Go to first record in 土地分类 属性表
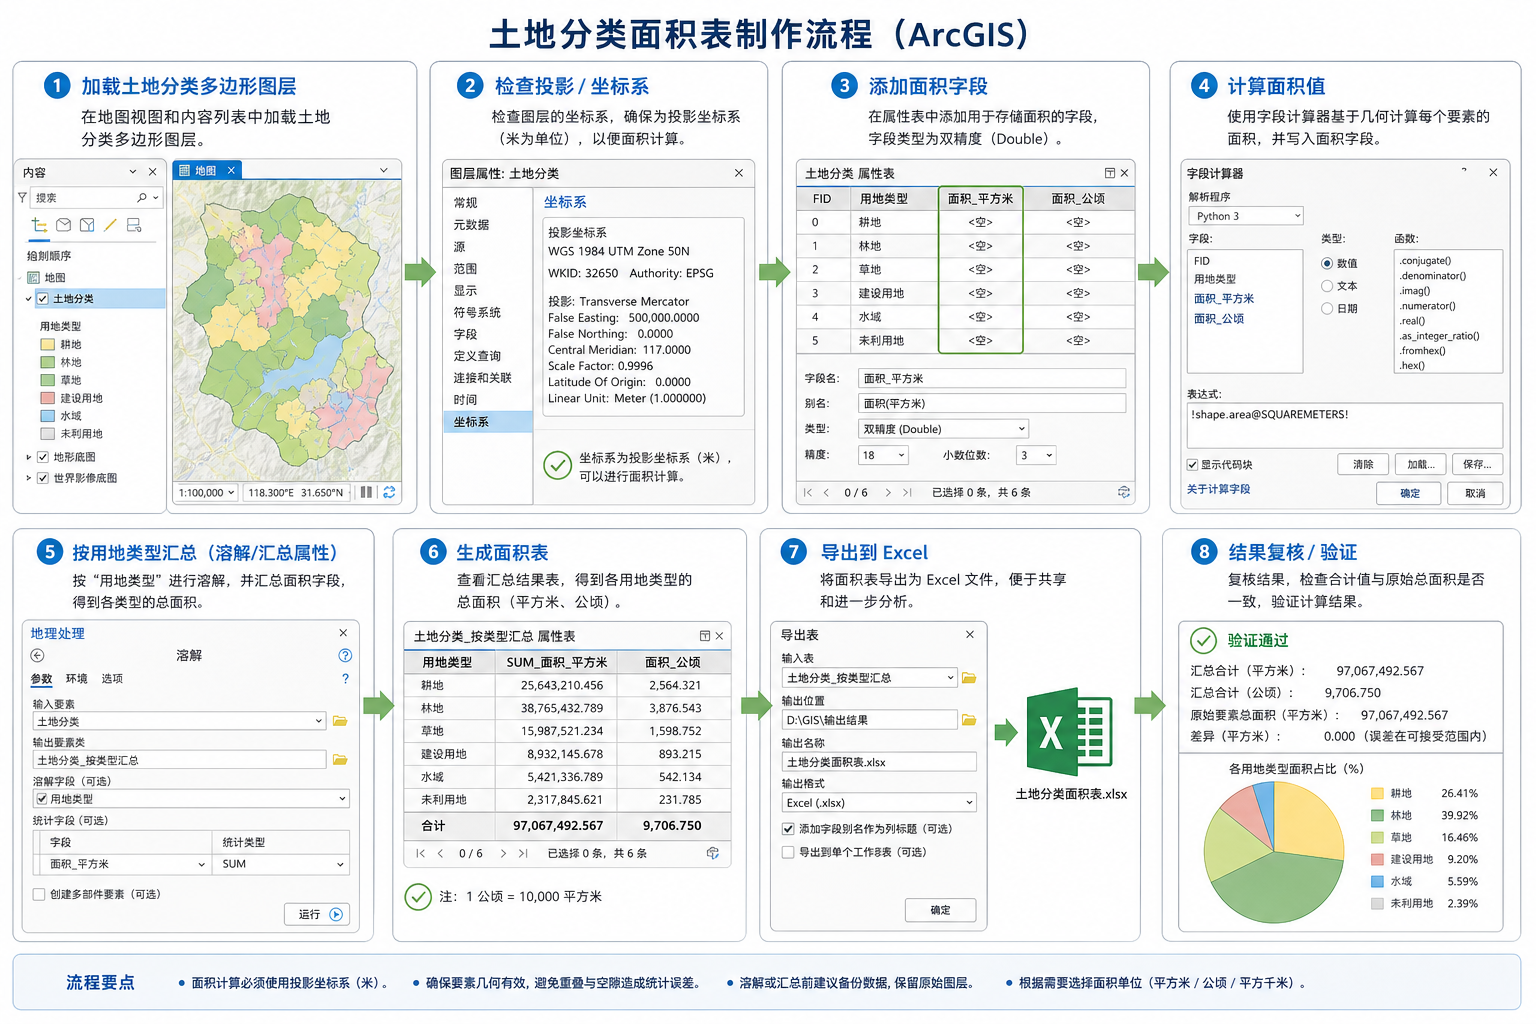 click(808, 492)
